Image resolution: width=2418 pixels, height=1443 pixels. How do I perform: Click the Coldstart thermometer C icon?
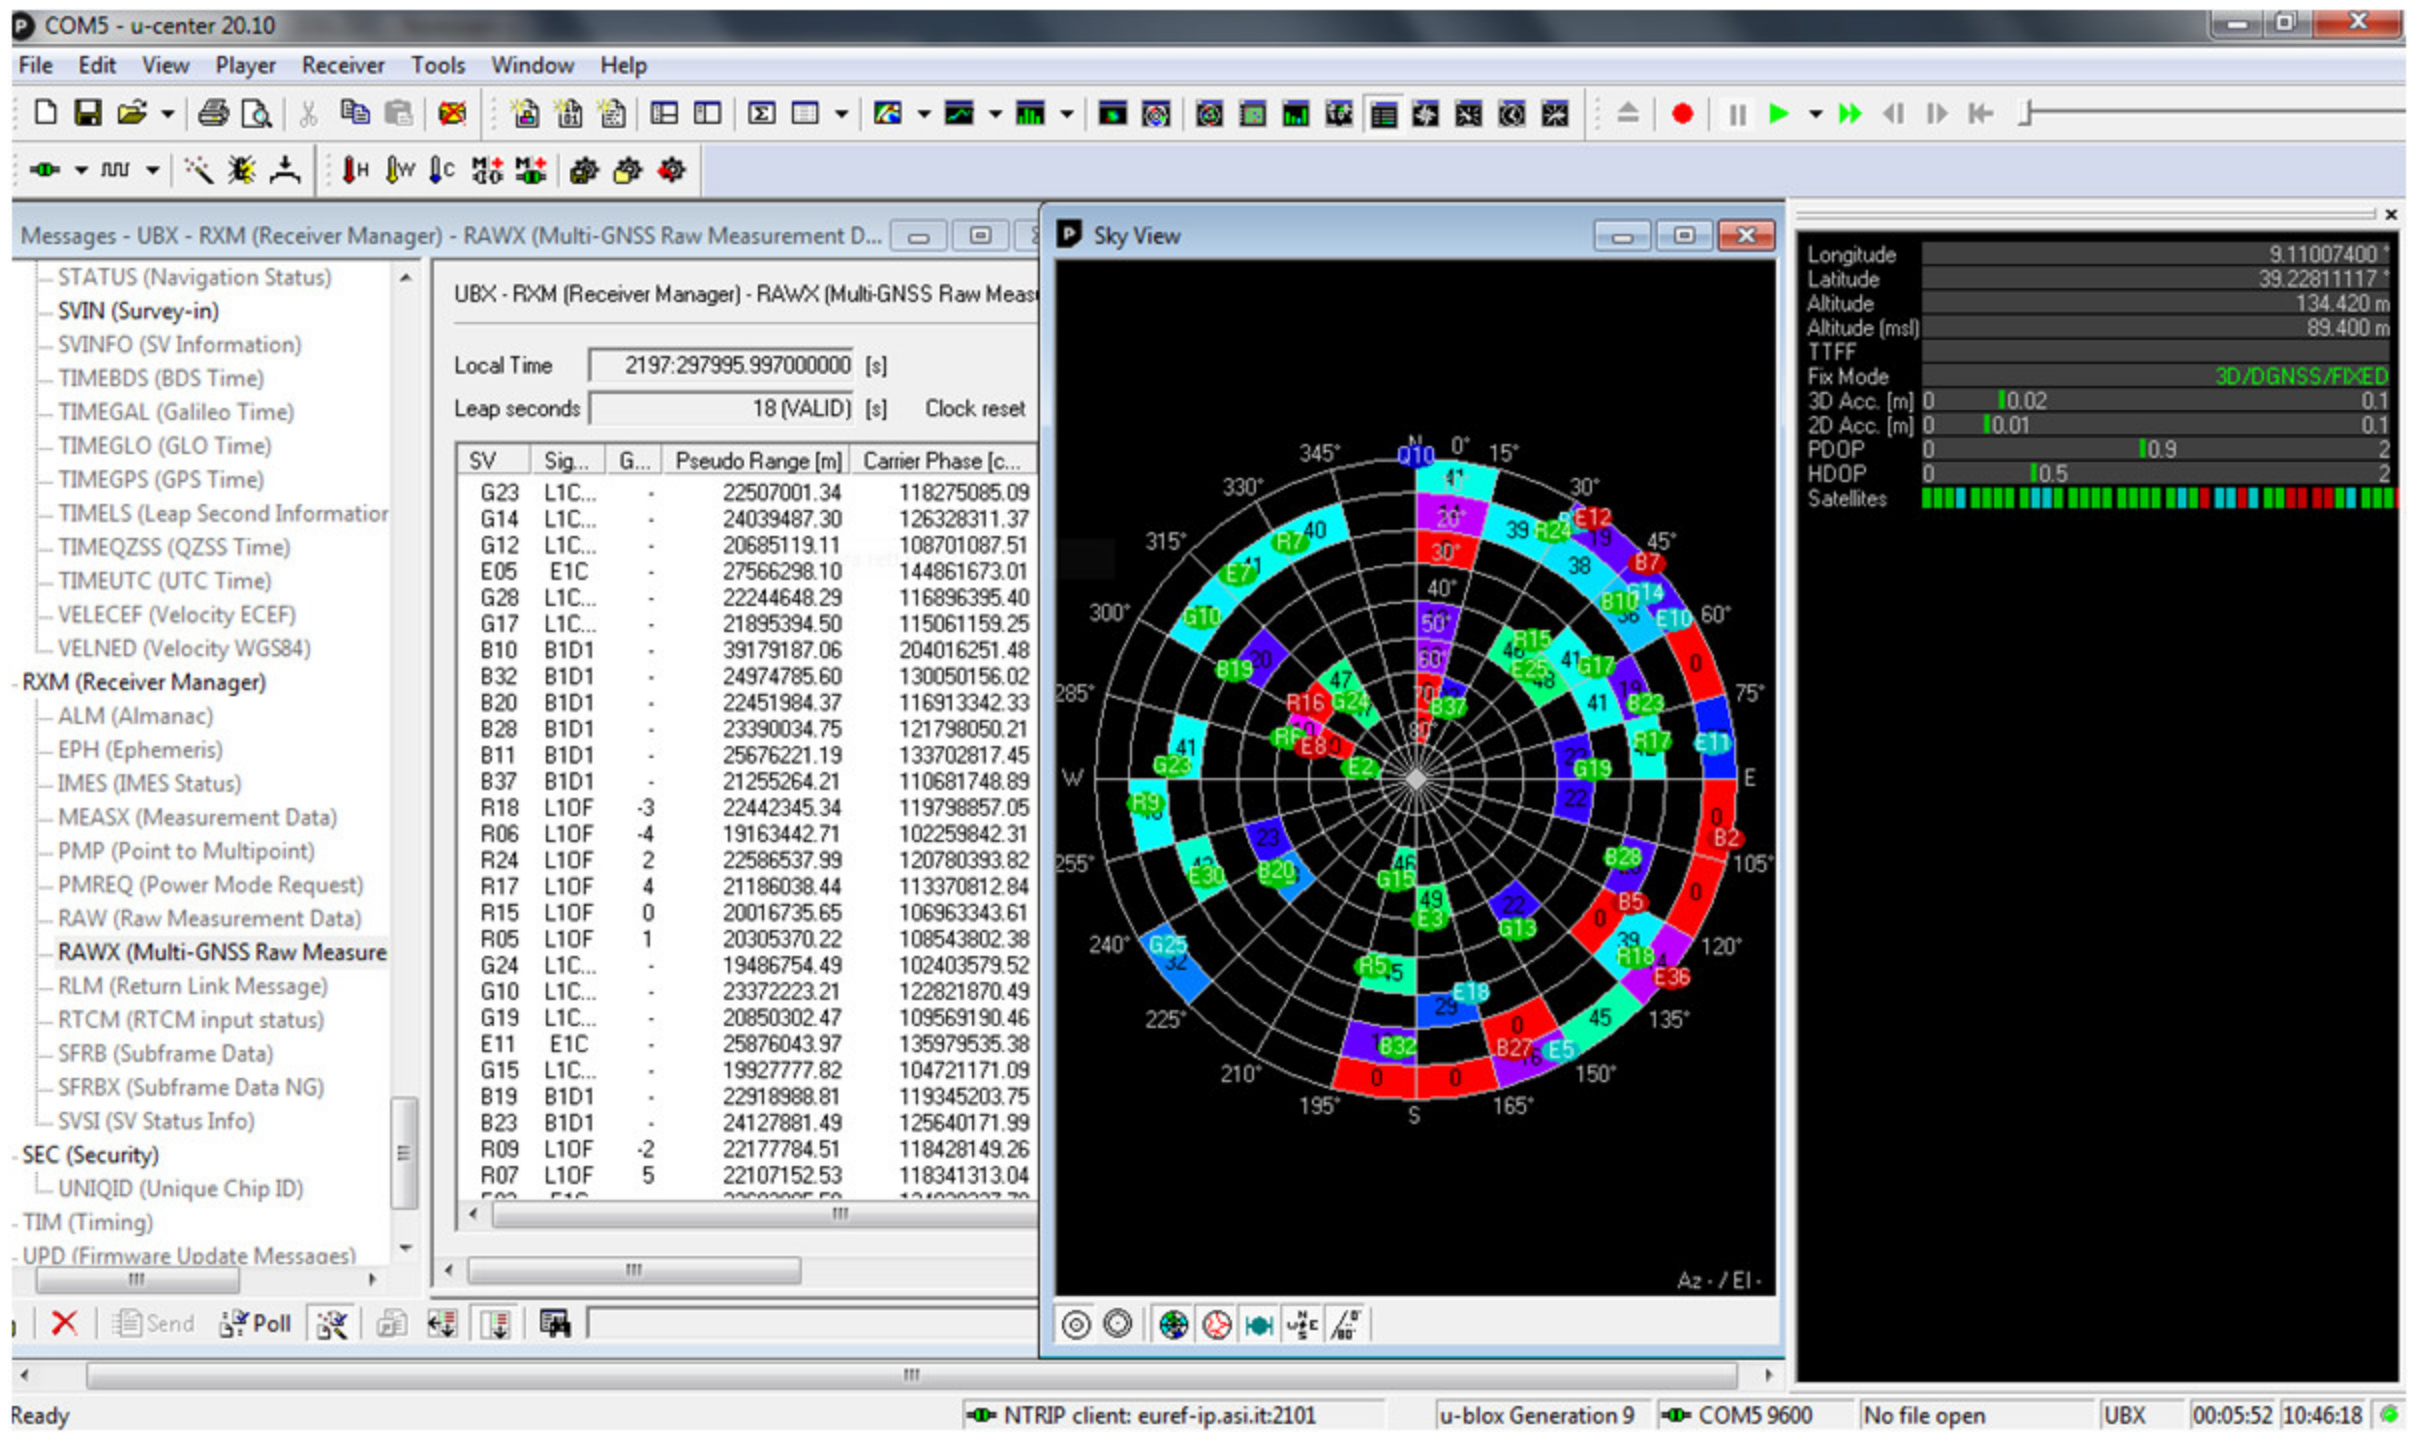441,171
